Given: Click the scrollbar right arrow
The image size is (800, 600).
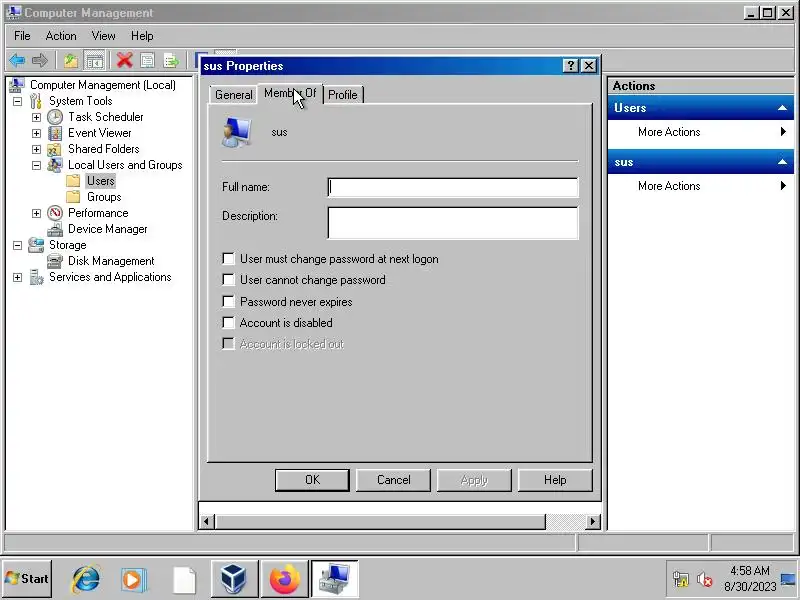Looking at the screenshot, I should [x=592, y=521].
